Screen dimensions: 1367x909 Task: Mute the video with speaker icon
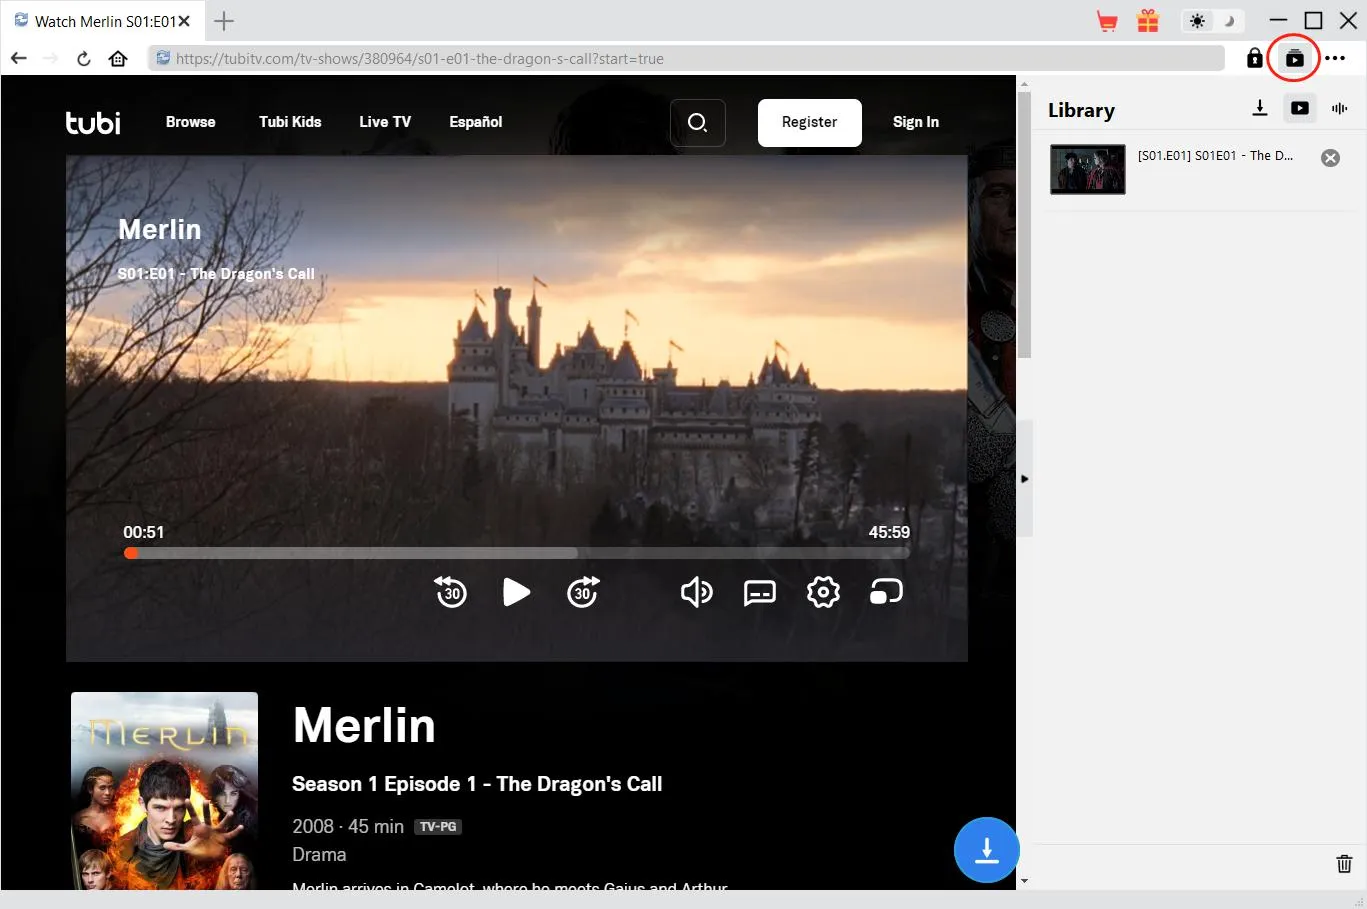[696, 592]
